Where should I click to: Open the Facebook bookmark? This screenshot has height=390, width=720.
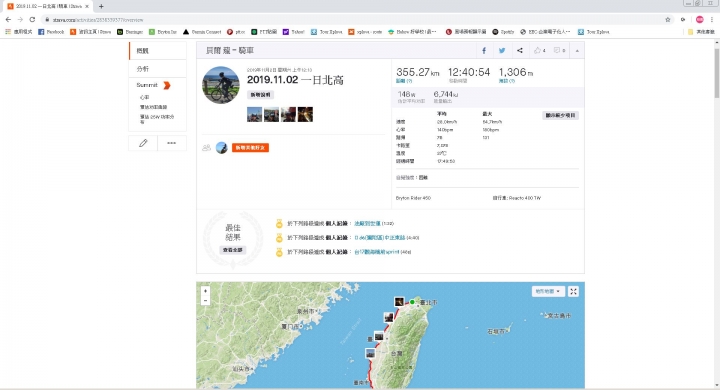pyautogui.click(x=51, y=32)
